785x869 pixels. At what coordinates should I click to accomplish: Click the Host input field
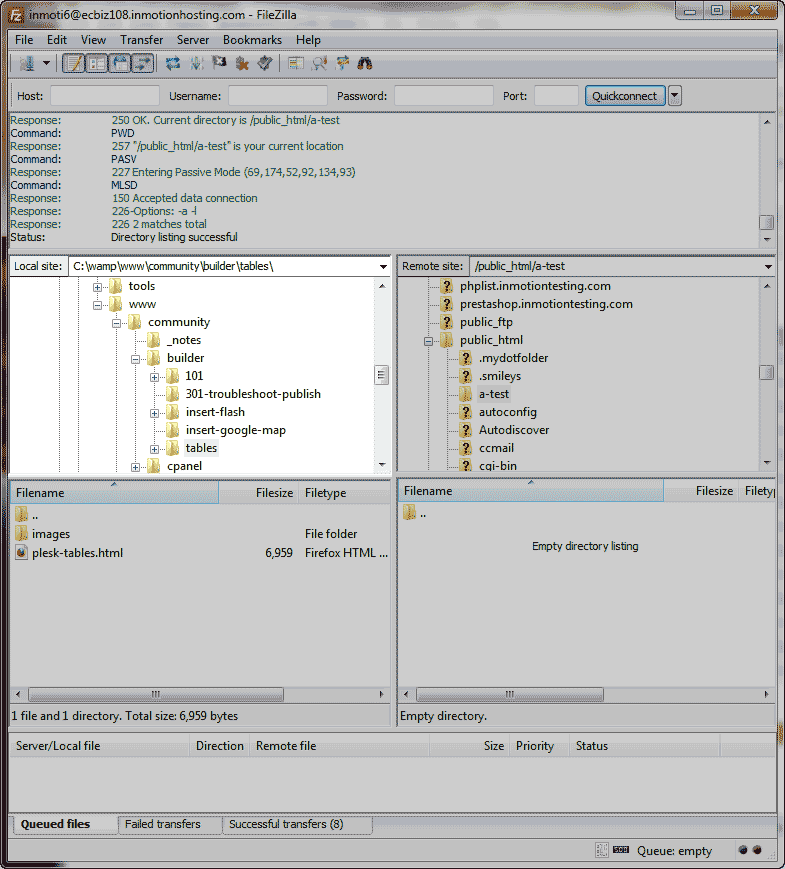tap(104, 96)
